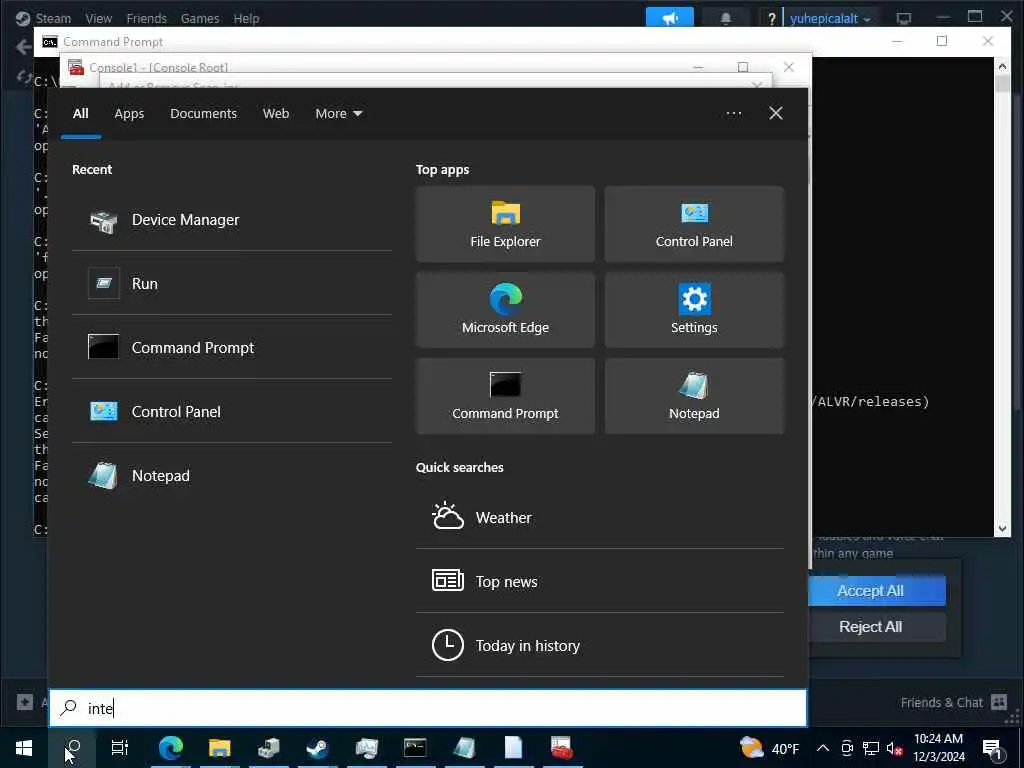Open Notepad in Recent list
1024x768 pixels.
point(231,475)
